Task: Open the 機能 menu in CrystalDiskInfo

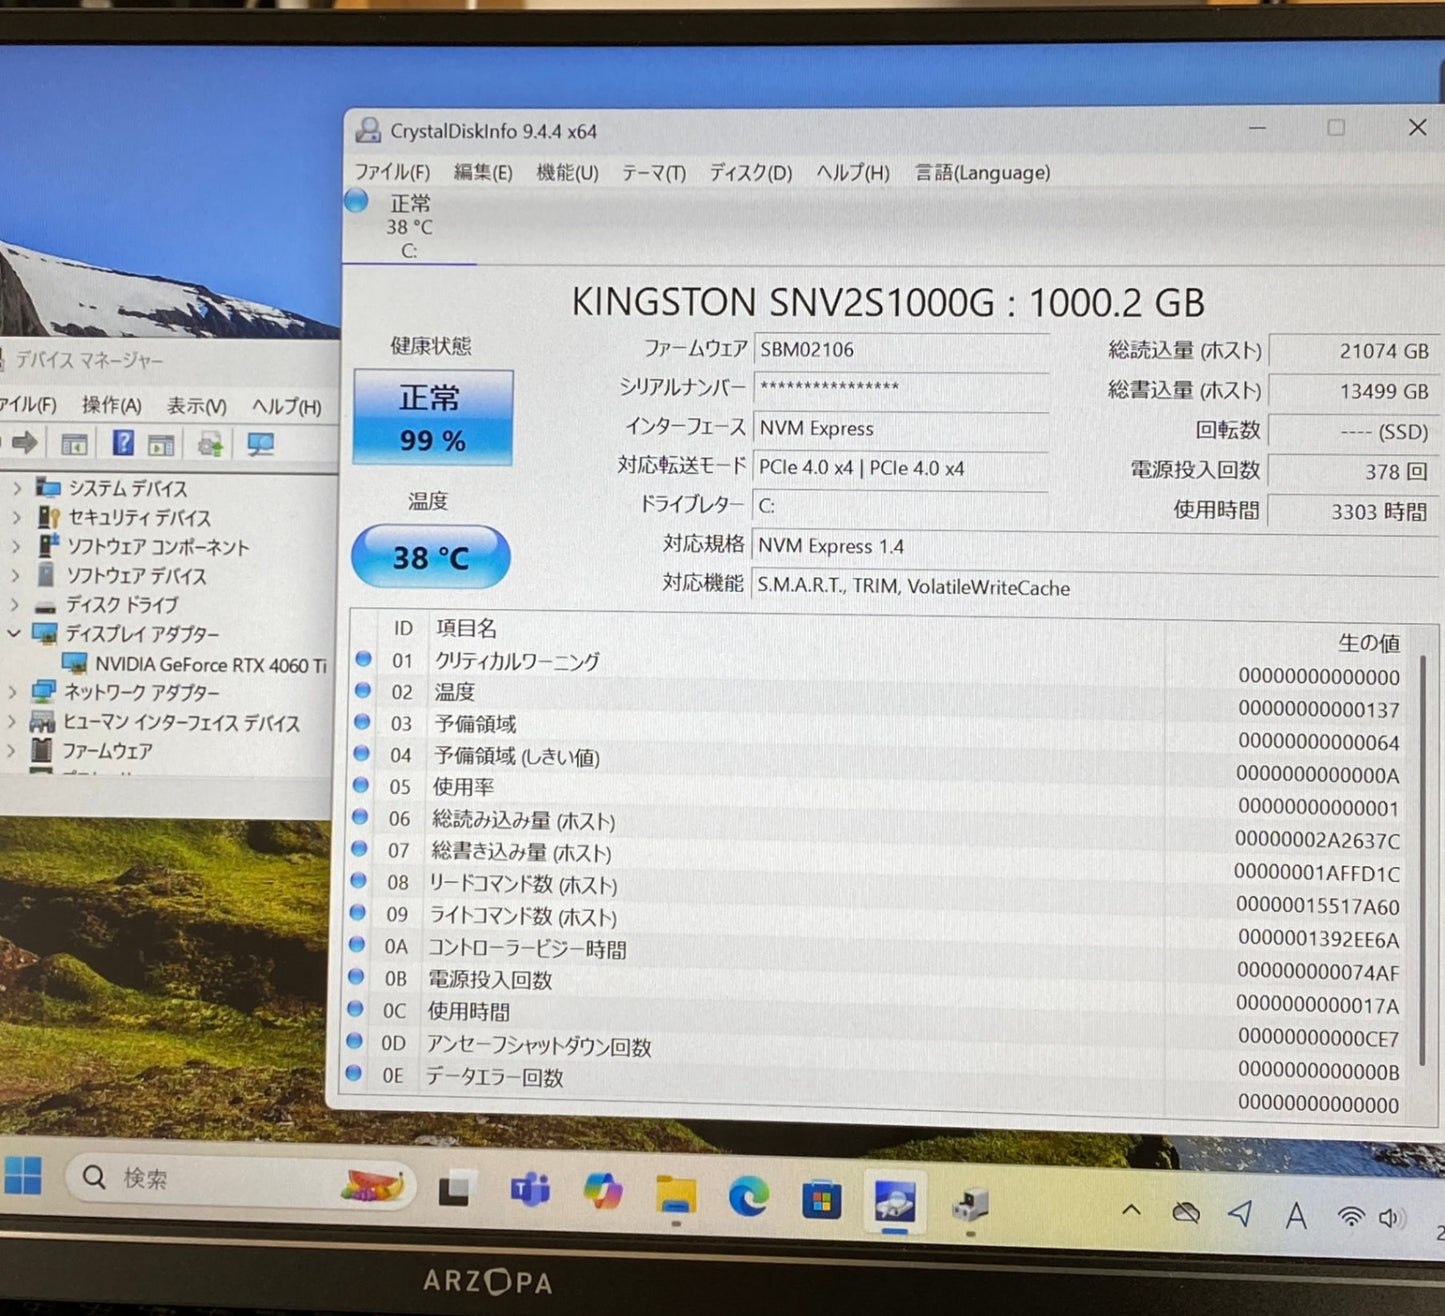Action: tap(566, 172)
